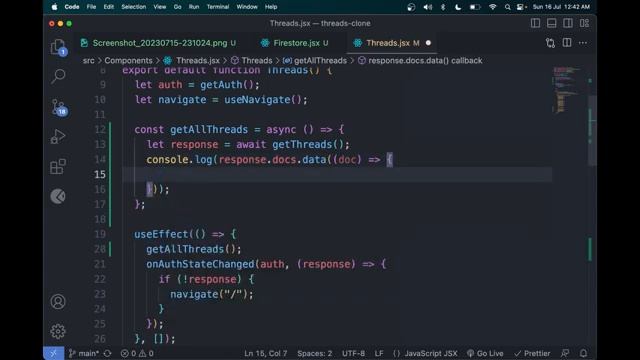
Task: Open the Threads function breadcrumb
Action: point(251,60)
